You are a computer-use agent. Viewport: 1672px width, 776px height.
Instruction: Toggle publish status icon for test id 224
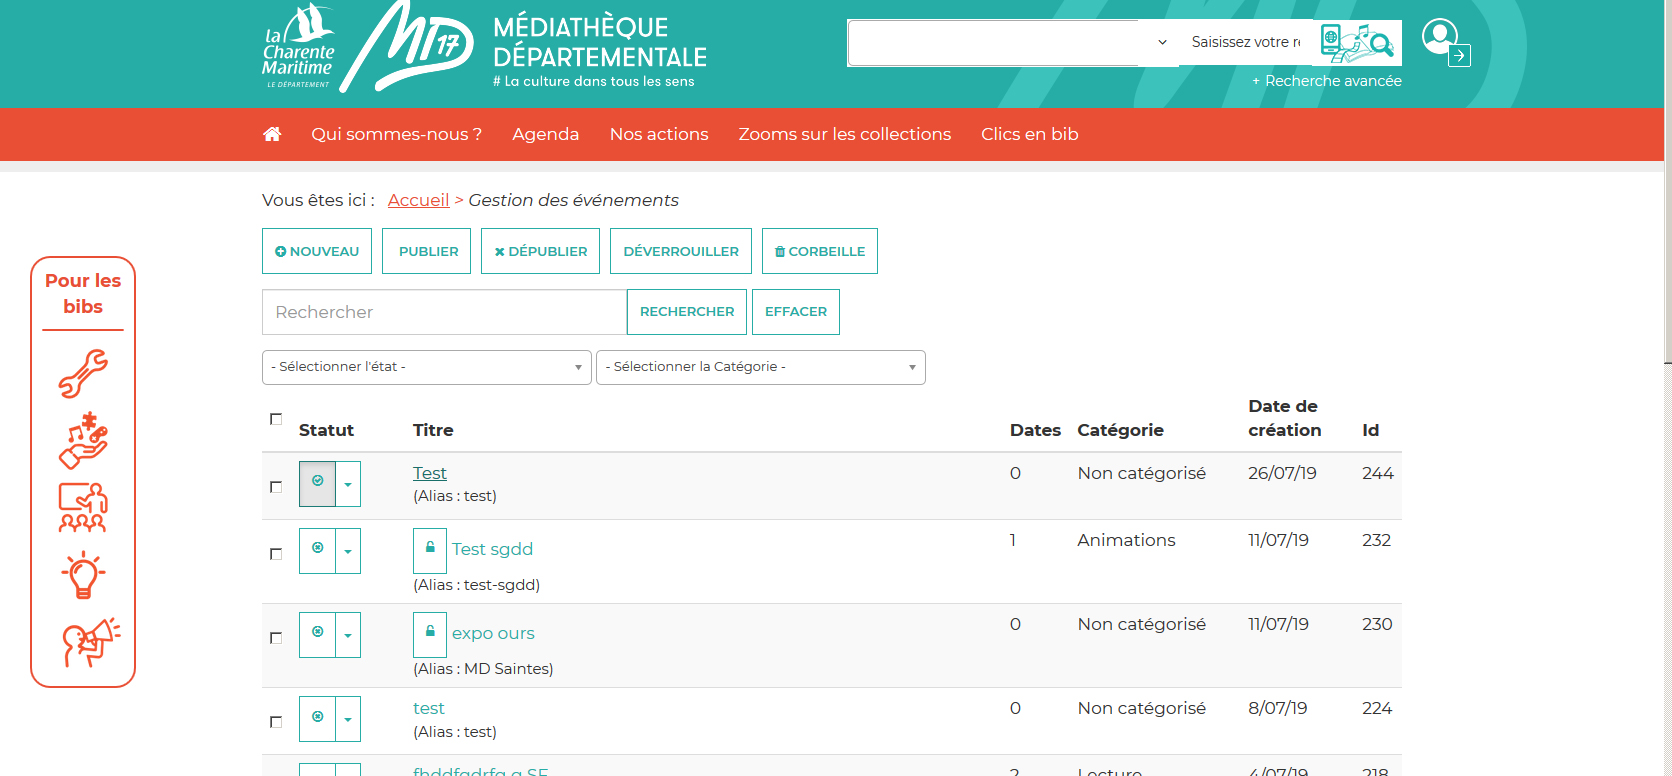(317, 719)
